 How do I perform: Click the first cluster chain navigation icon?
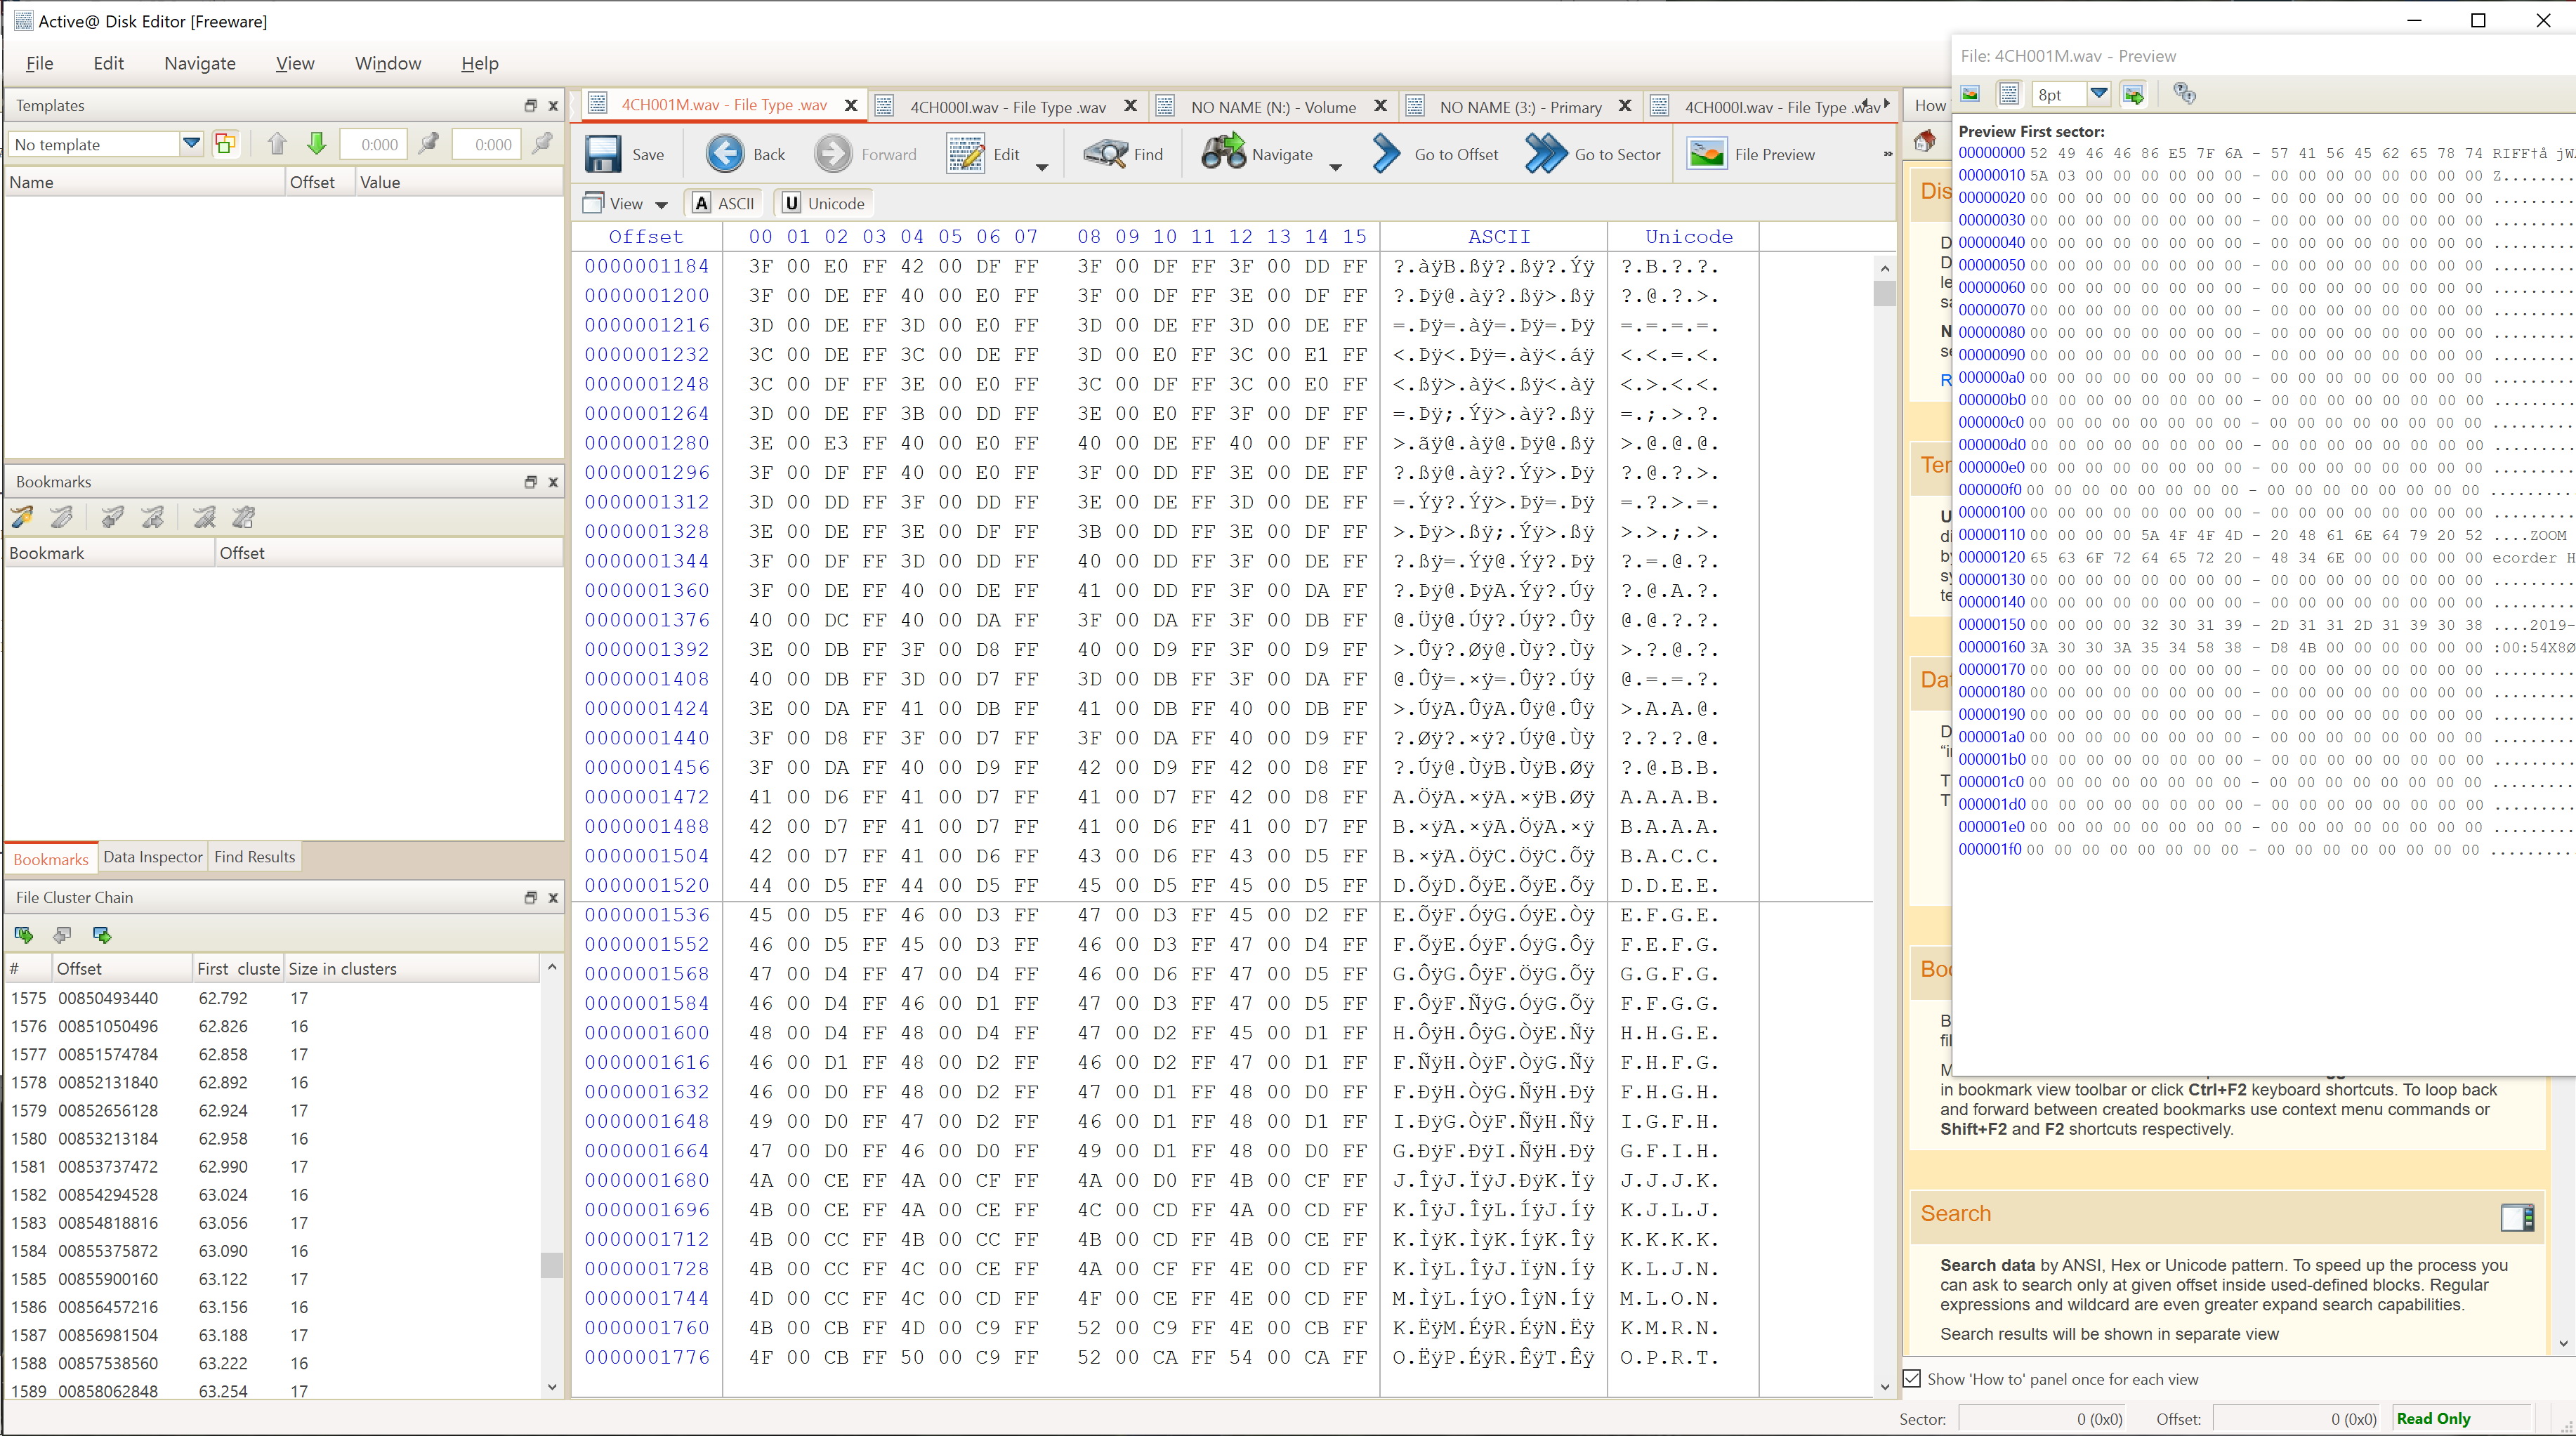[23, 935]
